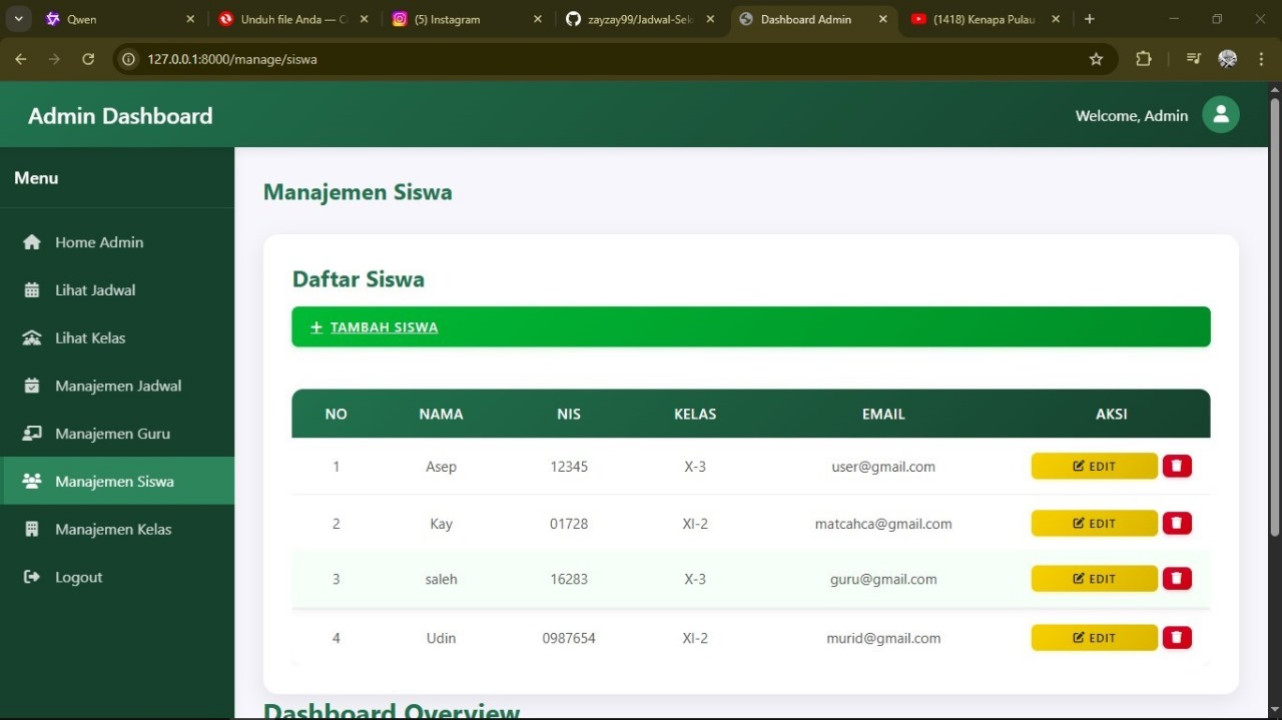
Task: Select Lihat Jadwal in the sidebar
Action: pyautogui.click(x=95, y=290)
